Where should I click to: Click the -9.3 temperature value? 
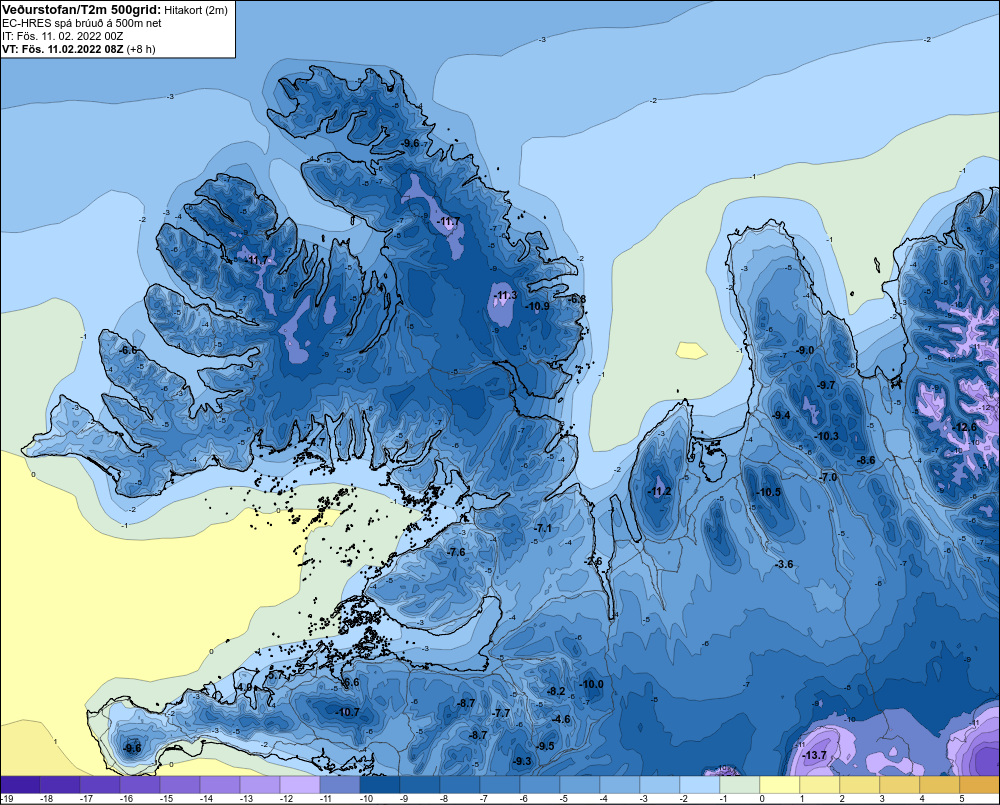point(522,760)
